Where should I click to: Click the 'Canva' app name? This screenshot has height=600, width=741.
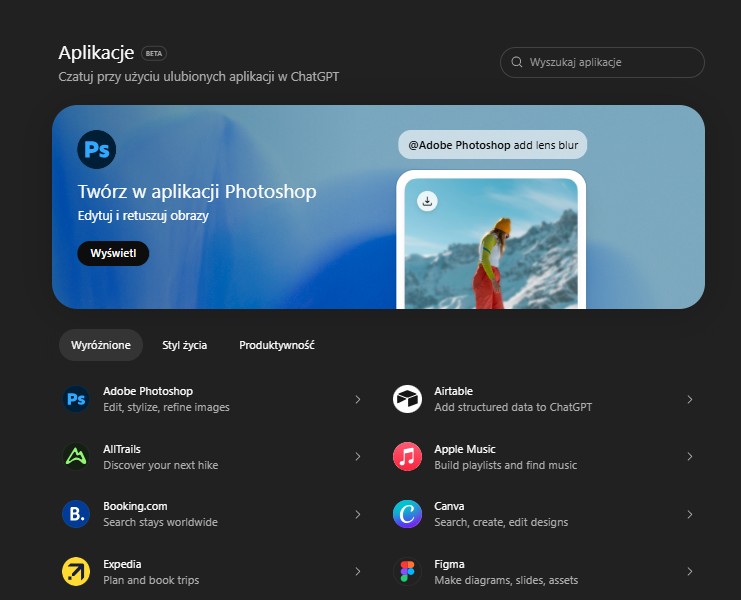point(449,506)
